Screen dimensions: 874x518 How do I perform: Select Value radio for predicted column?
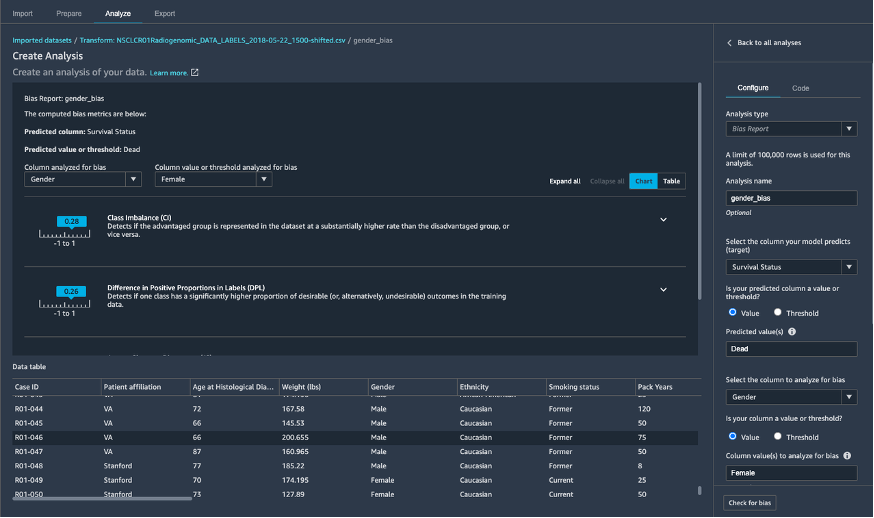pos(733,313)
